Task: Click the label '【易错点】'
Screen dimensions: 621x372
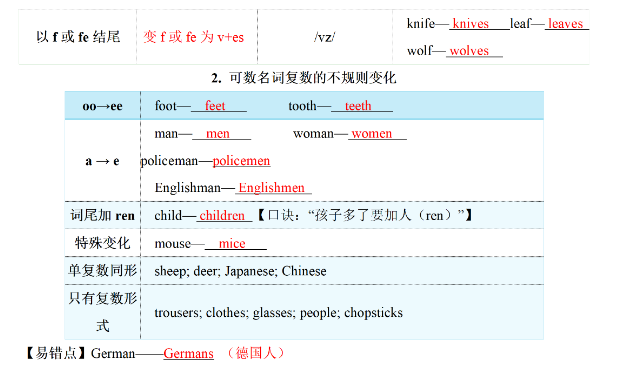Action: pos(55,353)
